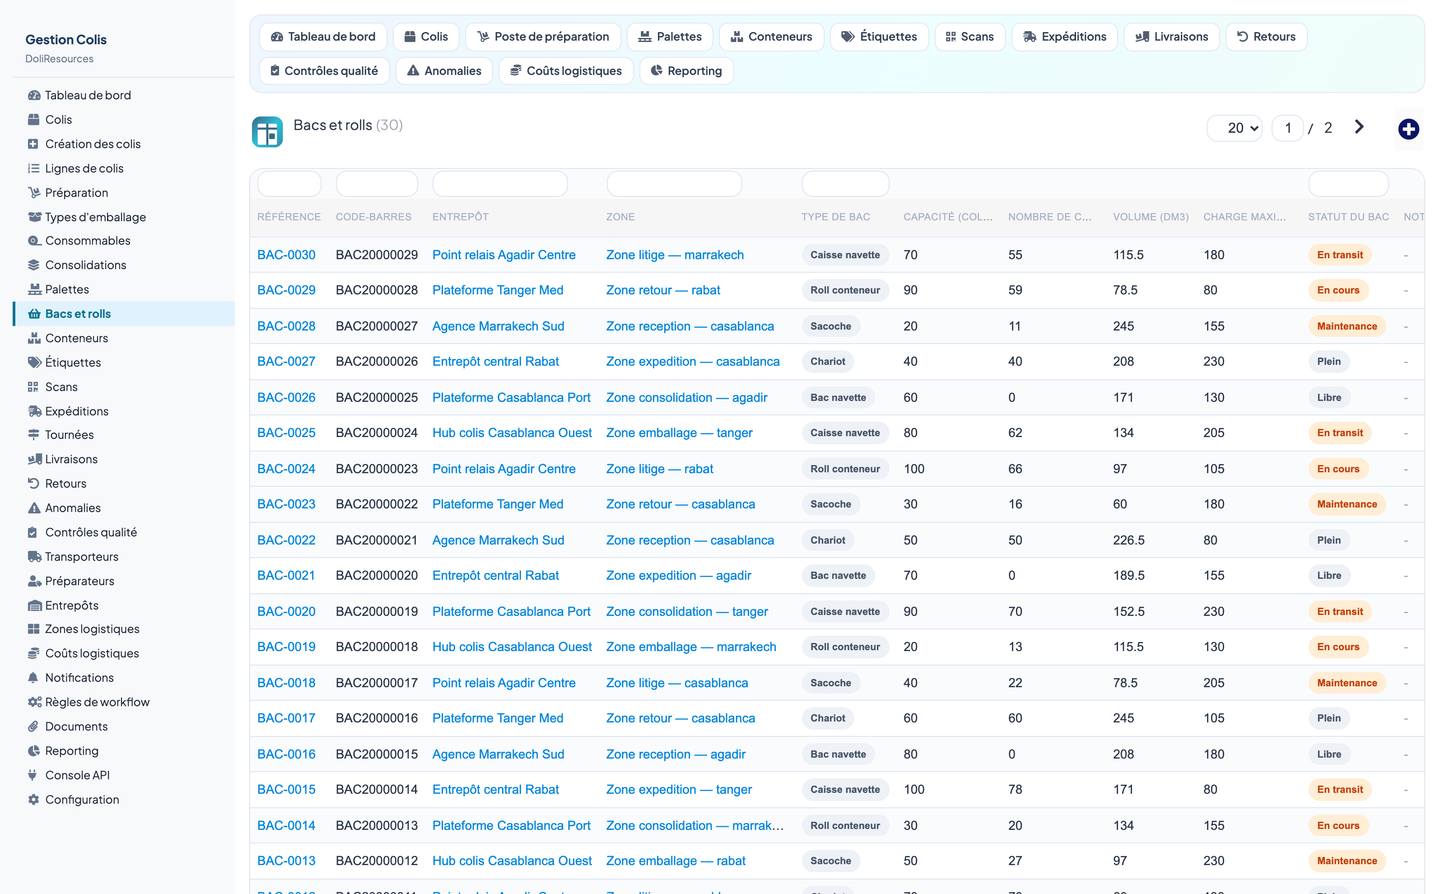Screen dimensions: 1445x894
Task: Switch to the Poste de préparation tab
Action: (543, 37)
